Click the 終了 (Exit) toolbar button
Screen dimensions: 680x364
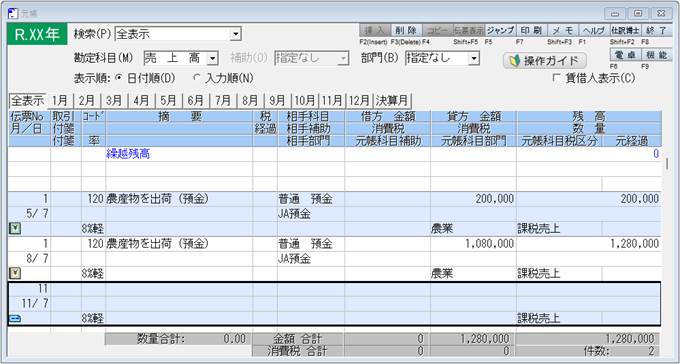pos(656,30)
